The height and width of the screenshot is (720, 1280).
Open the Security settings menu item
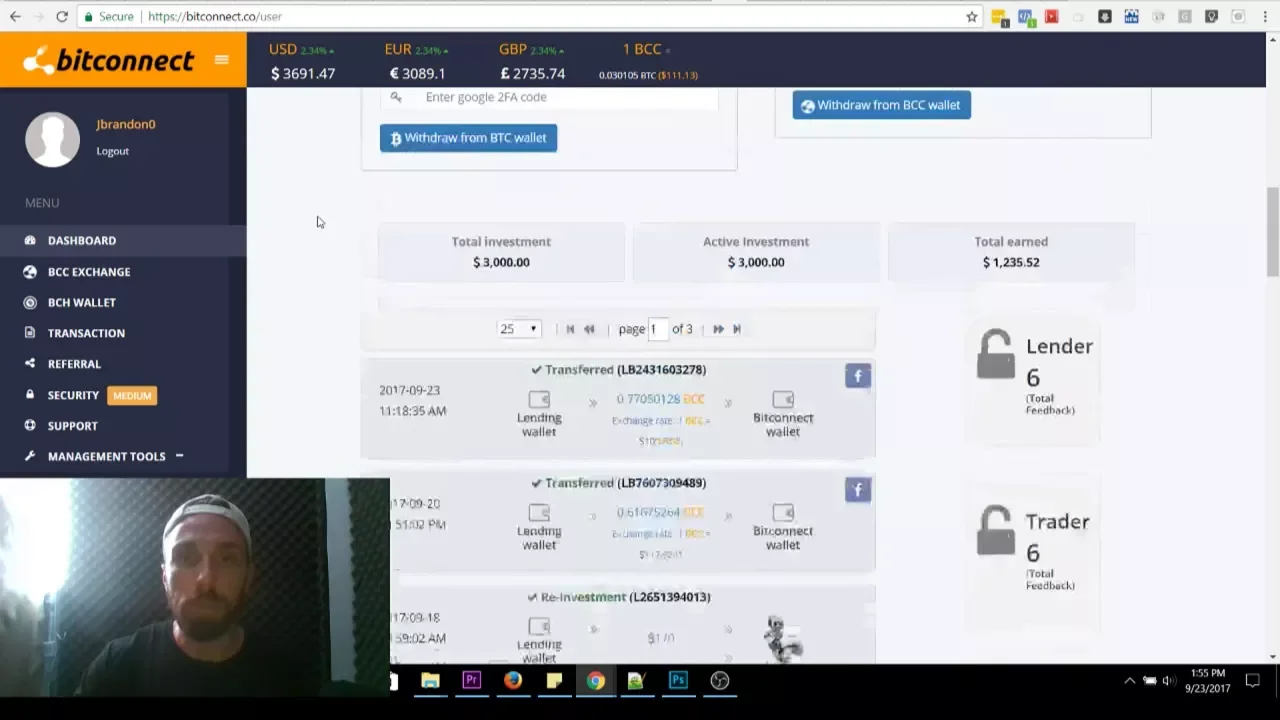pos(73,395)
